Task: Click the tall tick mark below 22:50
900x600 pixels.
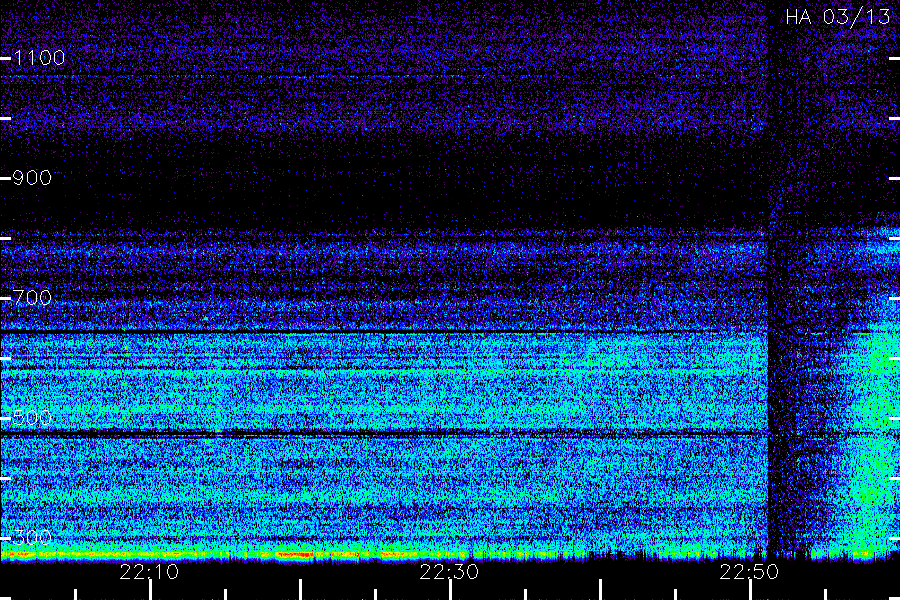Action: pos(750,590)
